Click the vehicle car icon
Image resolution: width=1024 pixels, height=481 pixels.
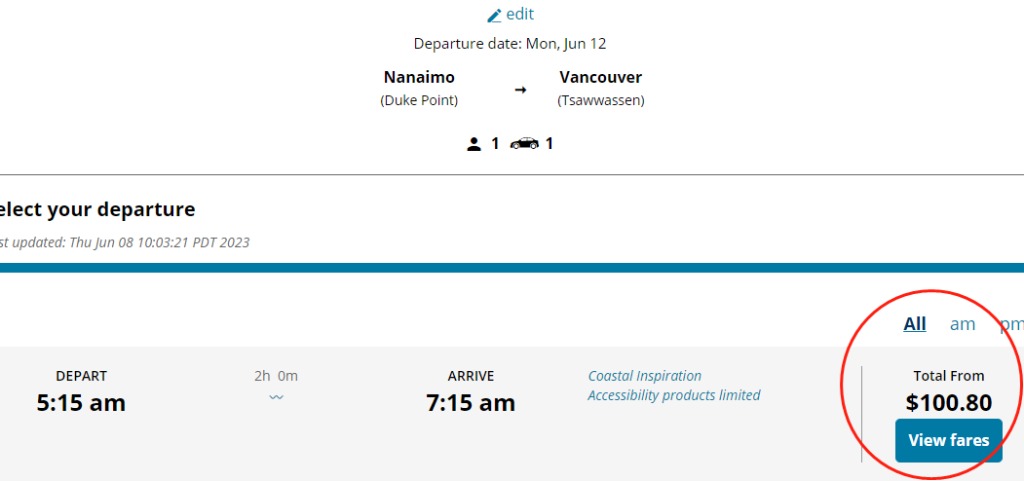524,144
